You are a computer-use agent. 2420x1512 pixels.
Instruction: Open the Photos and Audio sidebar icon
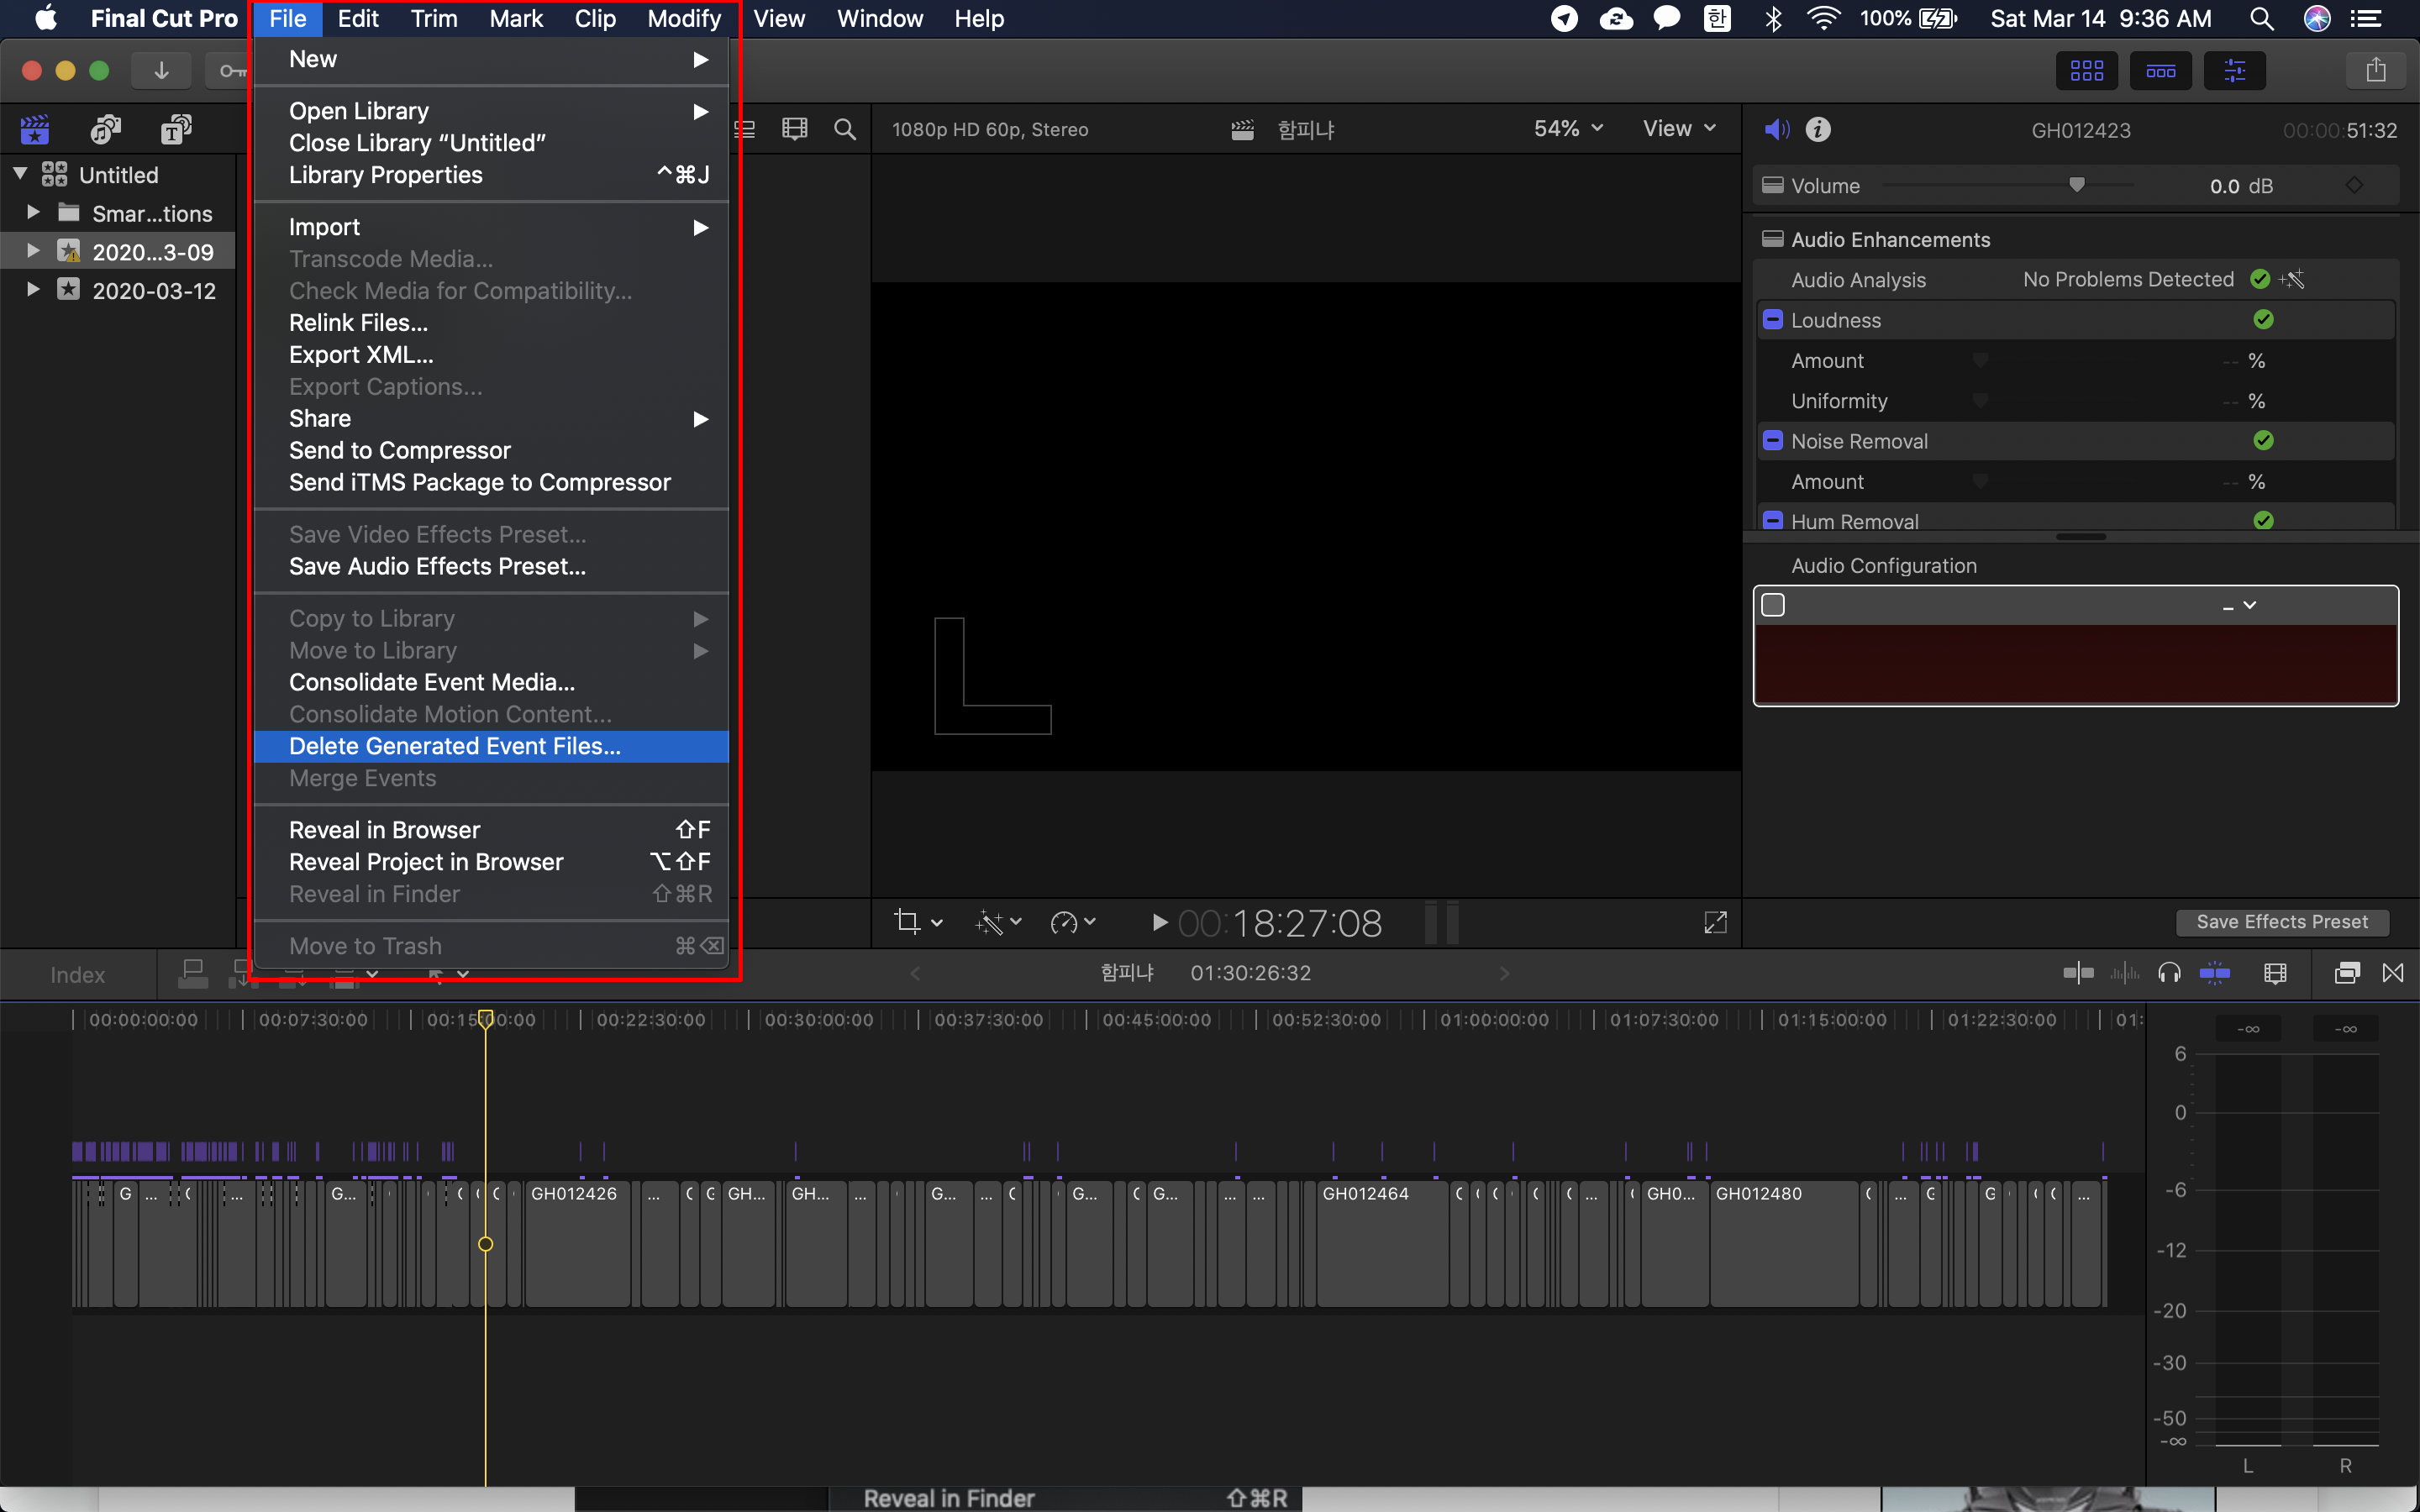105,129
